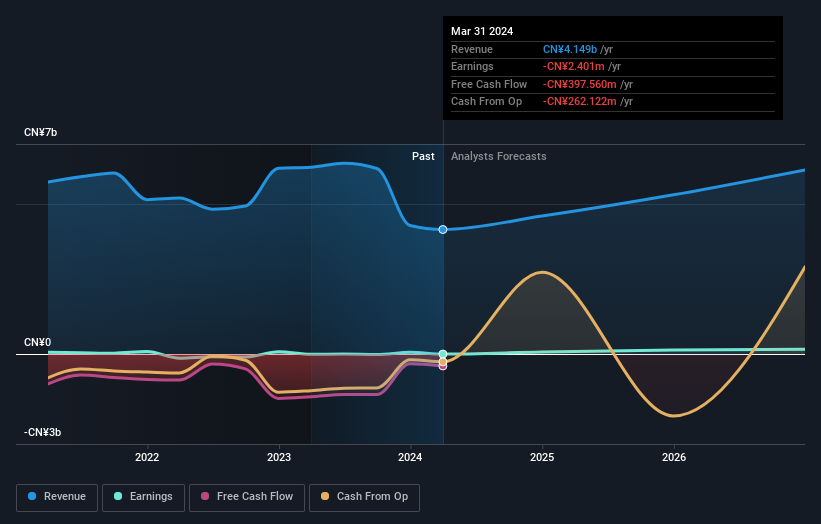Click the CN¥7b y-axis label
This screenshot has height=524, width=821.
(x=40, y=132)
